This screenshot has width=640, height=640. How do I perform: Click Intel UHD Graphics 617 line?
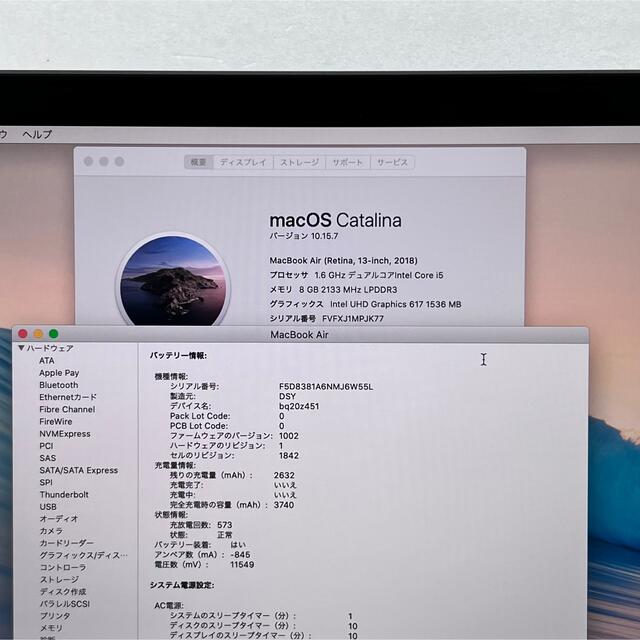pos(365,304)
